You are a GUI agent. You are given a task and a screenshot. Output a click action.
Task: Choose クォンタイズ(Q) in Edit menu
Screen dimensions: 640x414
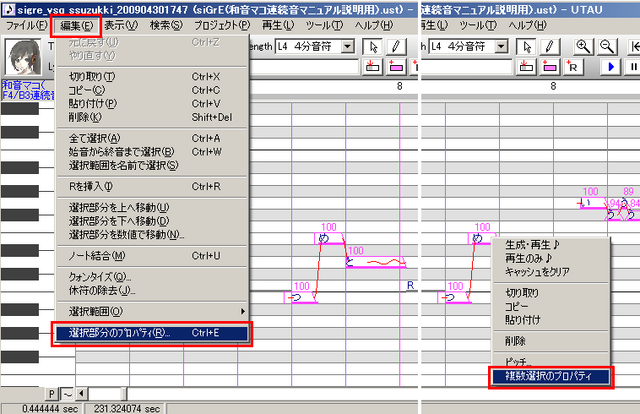[x=152, y=277]
